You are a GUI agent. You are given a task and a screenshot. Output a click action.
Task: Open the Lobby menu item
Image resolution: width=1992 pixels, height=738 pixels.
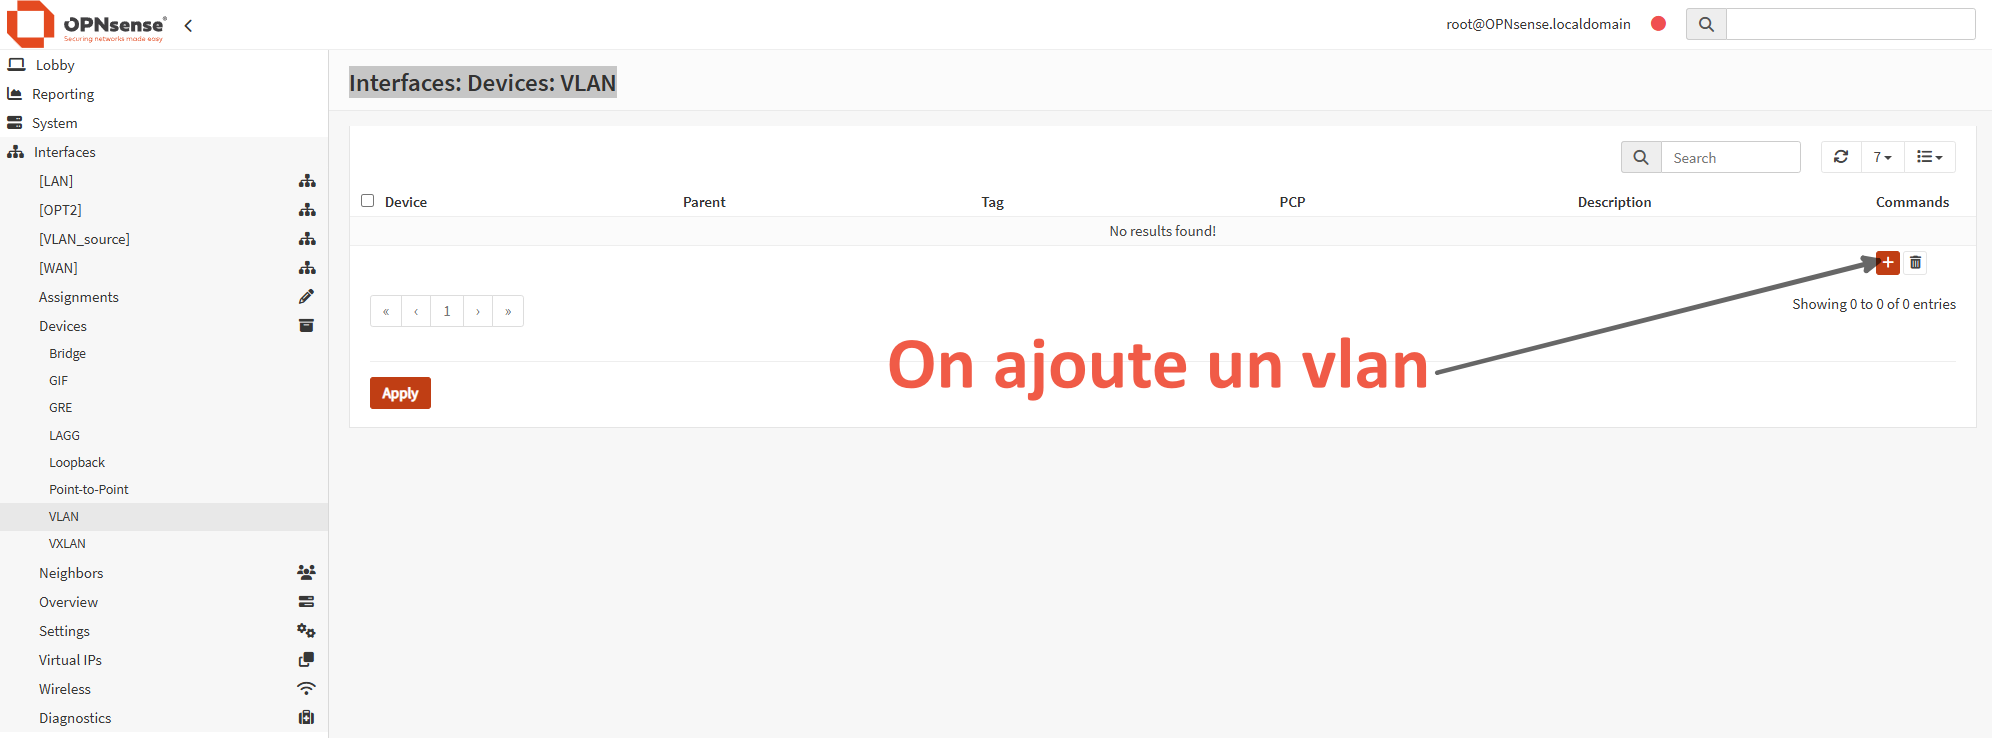click(55, 65)
